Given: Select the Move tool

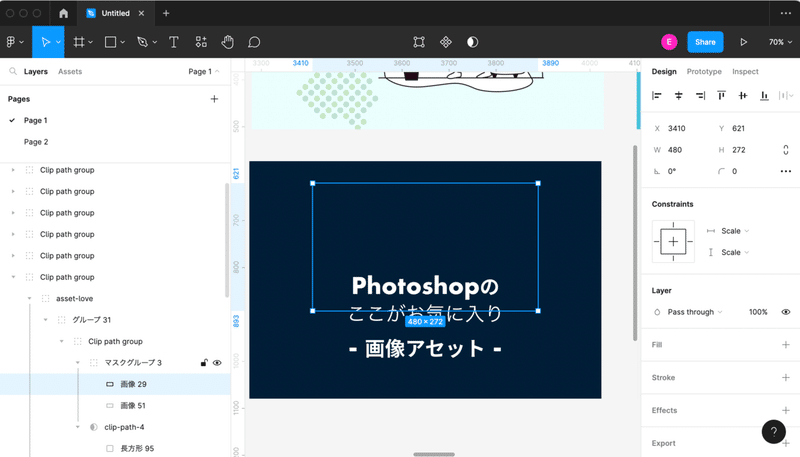Looking at the screenshot, I should coord(45,42).
